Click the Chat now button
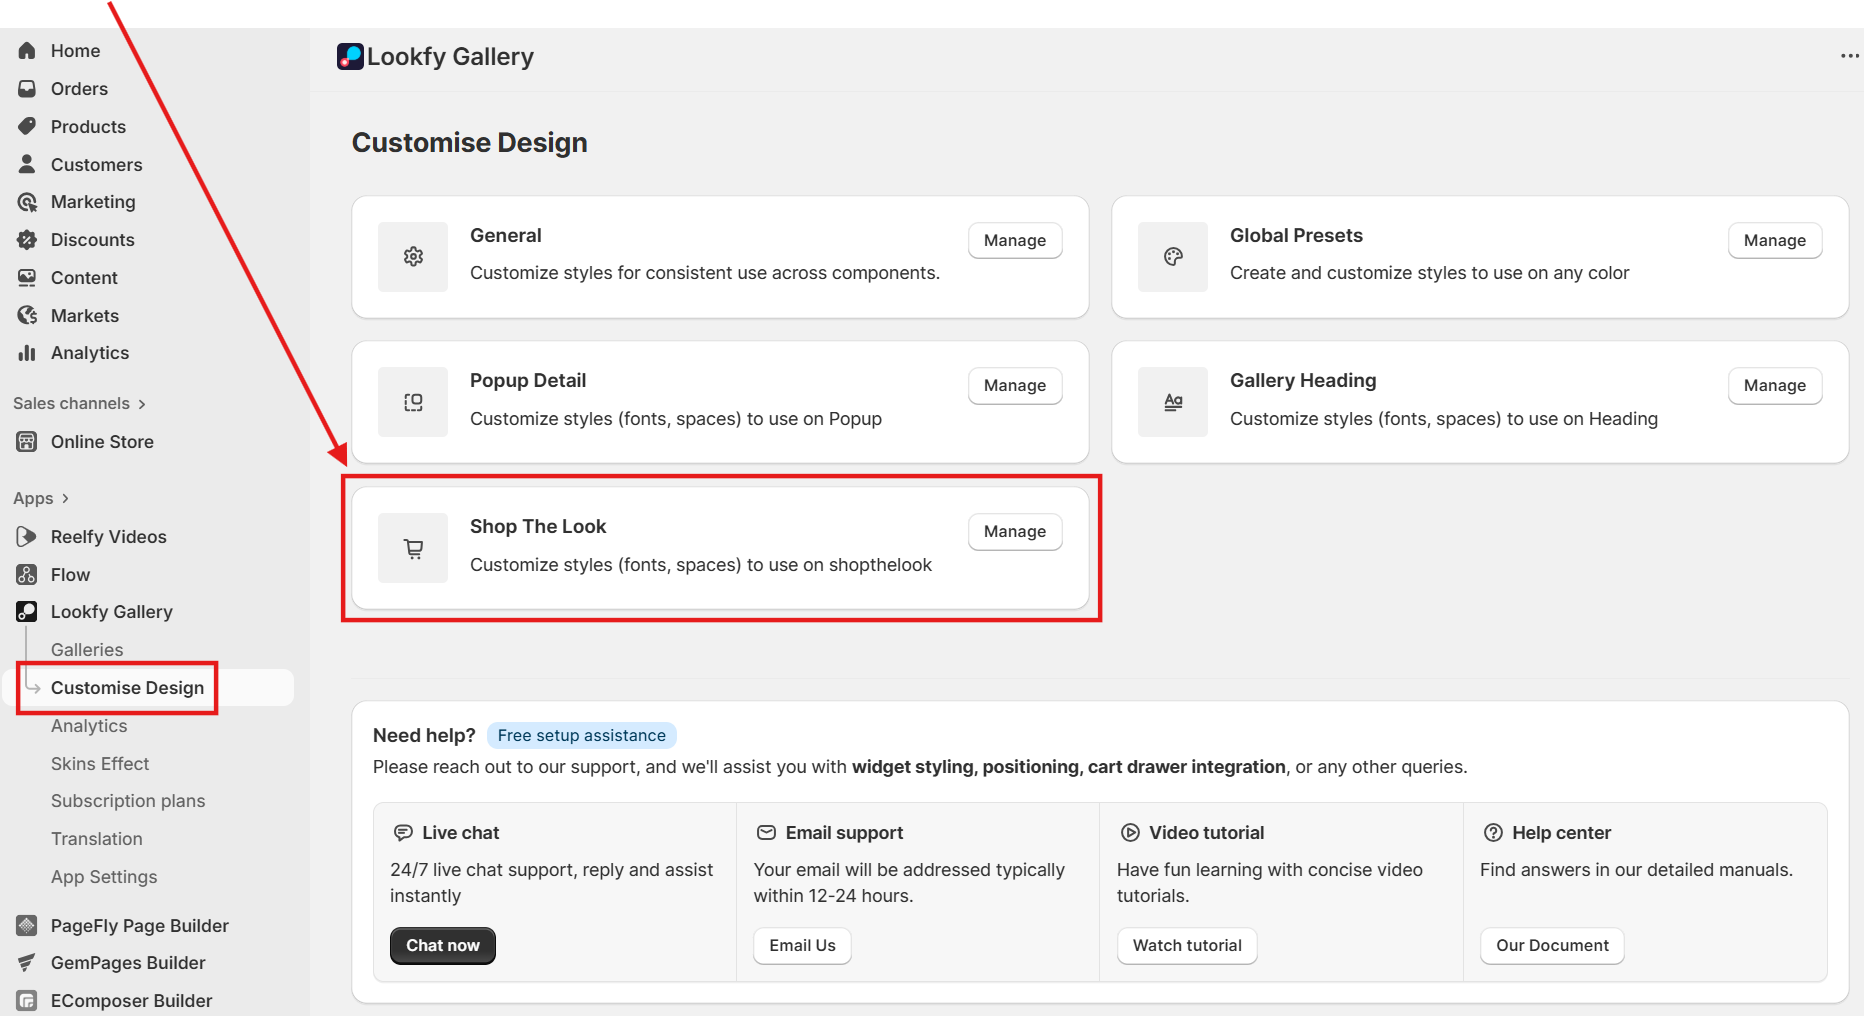Image resolution: width=1864 pixels, height=1016 pixels. (x=442, y=946)
